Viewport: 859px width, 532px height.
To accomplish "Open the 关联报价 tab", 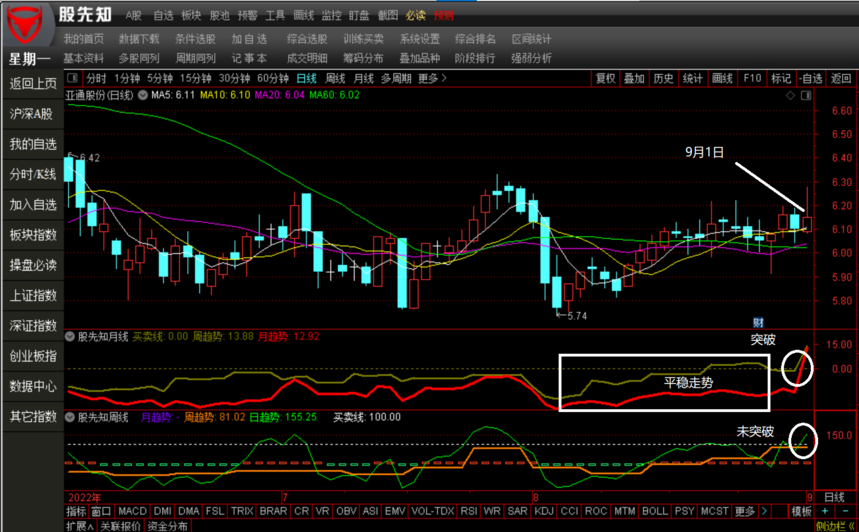I will 120,526.
